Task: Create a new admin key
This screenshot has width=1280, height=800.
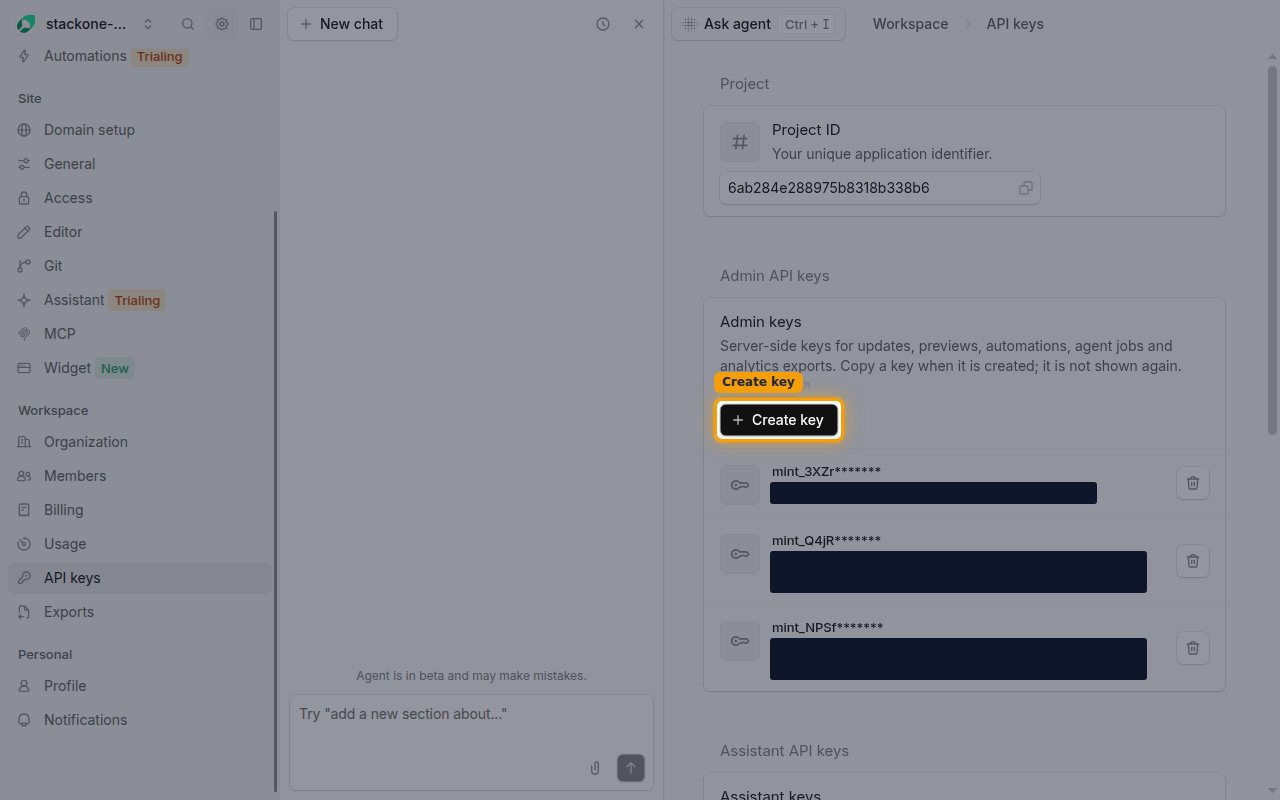Action: pos(779,420)
